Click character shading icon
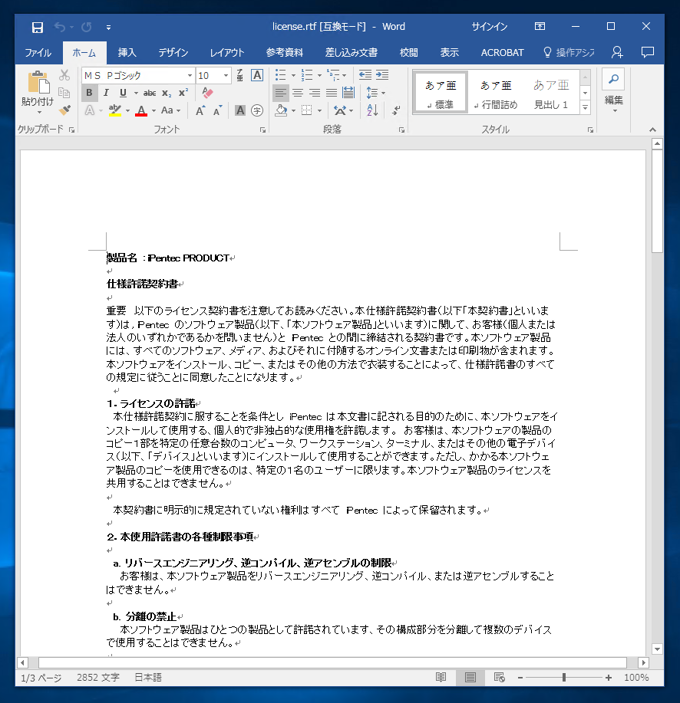This screenshot has height=703, width=680. 240,110
